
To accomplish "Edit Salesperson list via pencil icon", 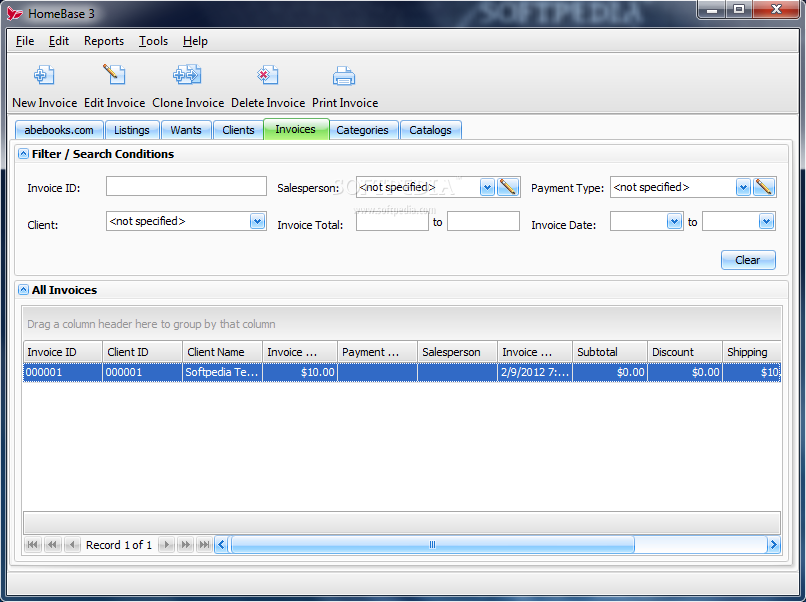I will pos(508,187).
